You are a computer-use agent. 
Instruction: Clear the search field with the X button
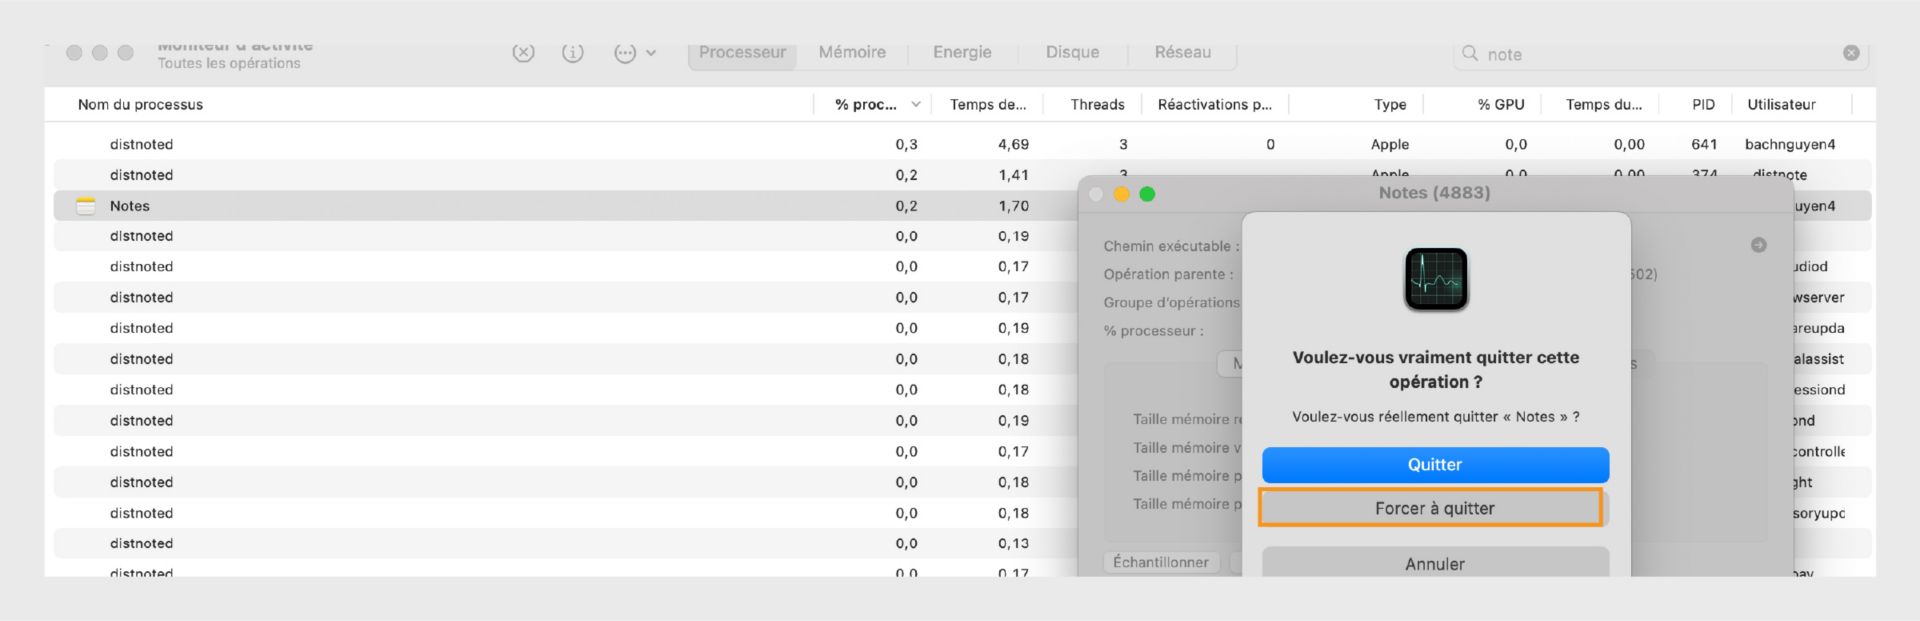[1851, 53]
